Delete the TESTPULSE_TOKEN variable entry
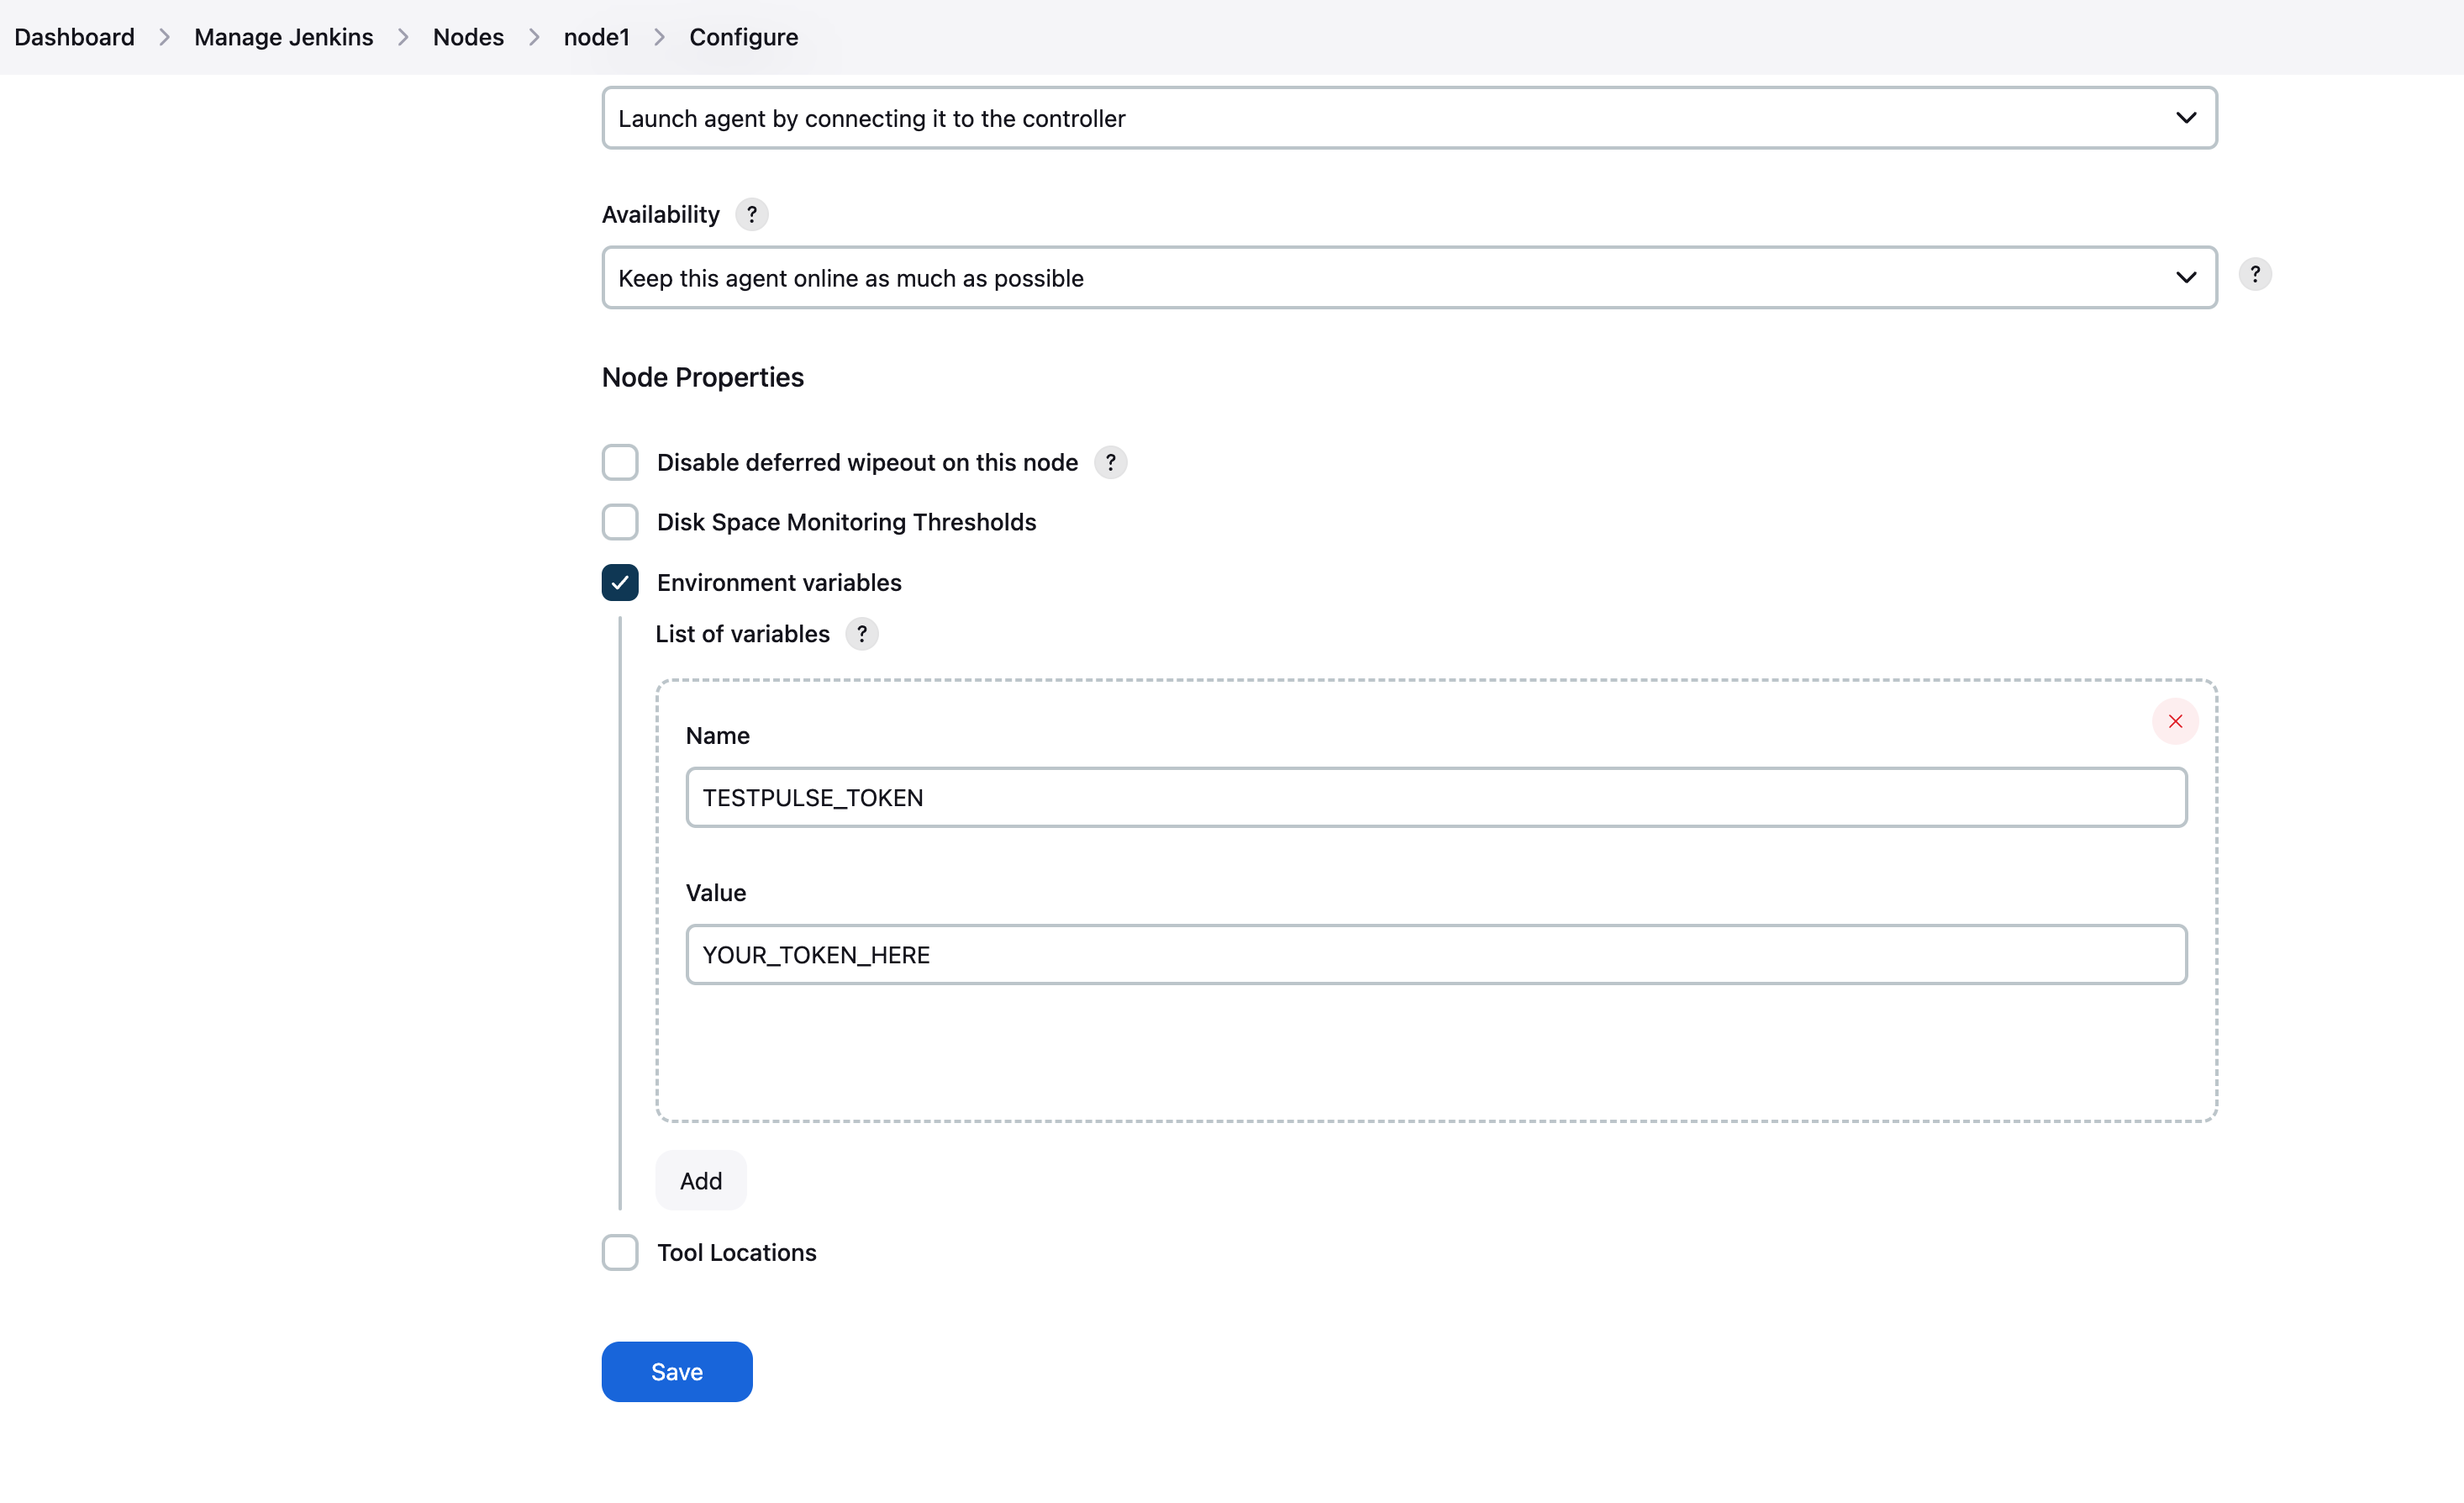 (2175, 721)
